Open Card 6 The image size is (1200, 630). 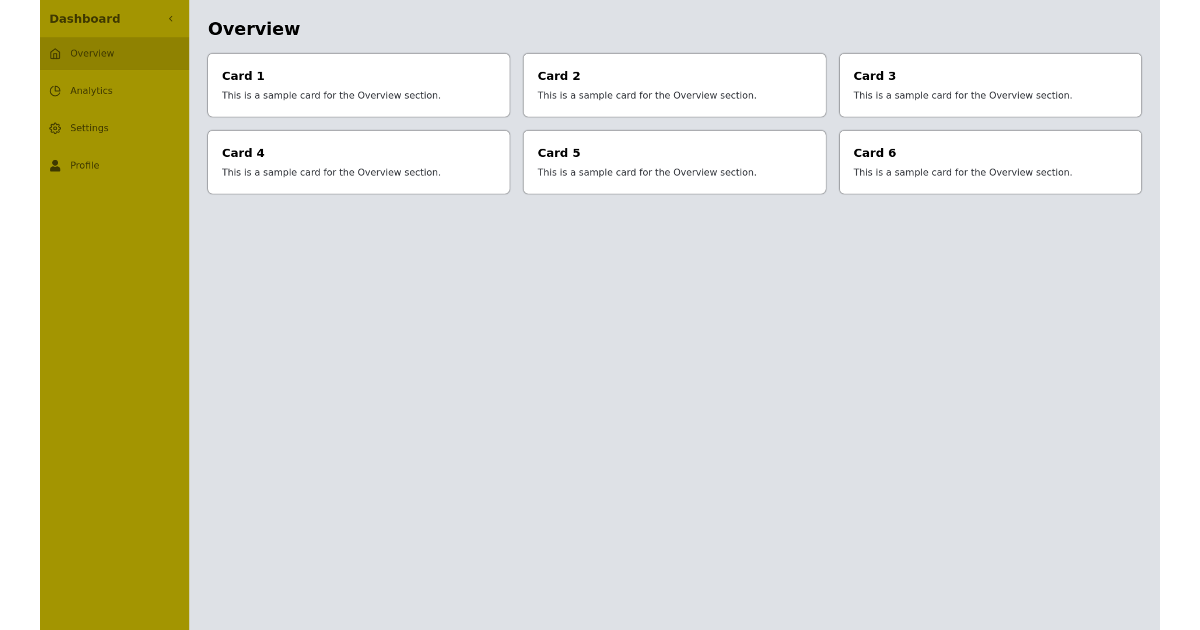pos(990,162)
